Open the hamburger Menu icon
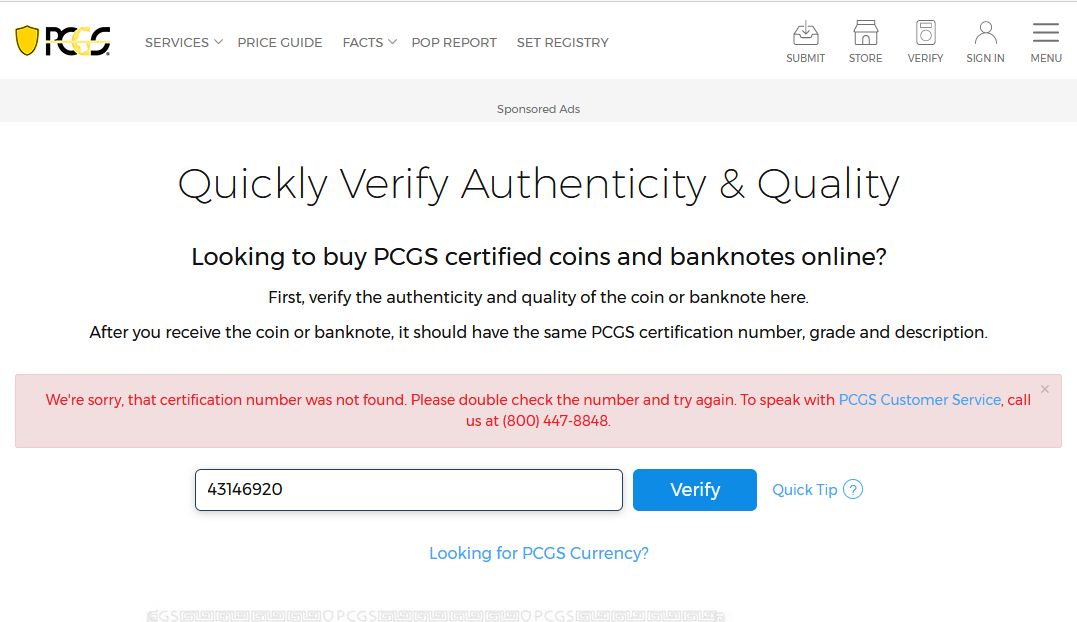This screenshot has width=1077, height=622. 1046,34
